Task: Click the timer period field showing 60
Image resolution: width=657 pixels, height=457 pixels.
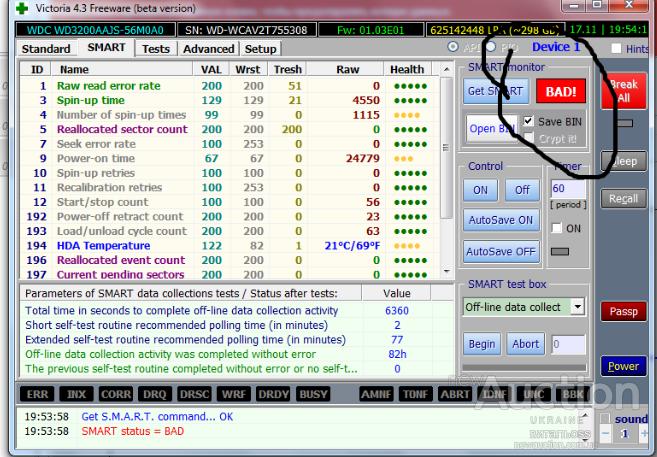Action: (x=568, y=188)
